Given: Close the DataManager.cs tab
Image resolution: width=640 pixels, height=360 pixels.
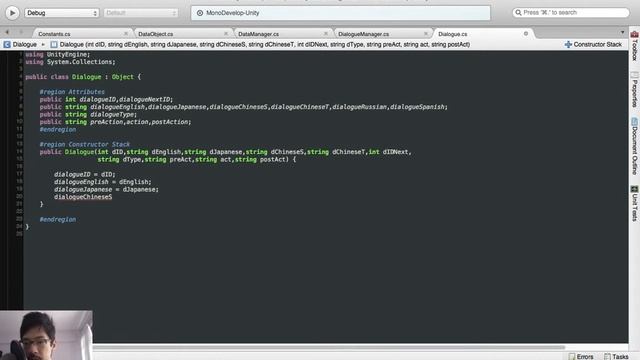Looking at the screenshot, I should click(x=326, y=33).
